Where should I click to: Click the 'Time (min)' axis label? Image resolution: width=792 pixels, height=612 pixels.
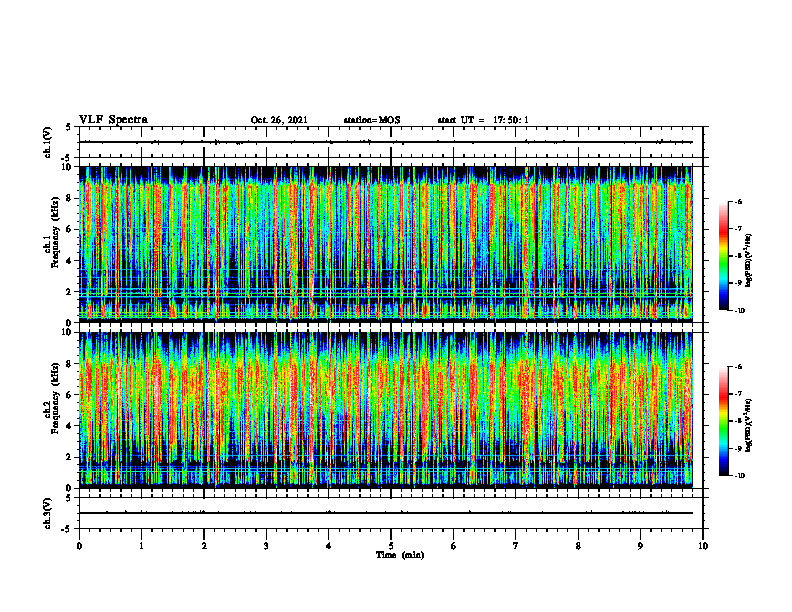point(400,555)
